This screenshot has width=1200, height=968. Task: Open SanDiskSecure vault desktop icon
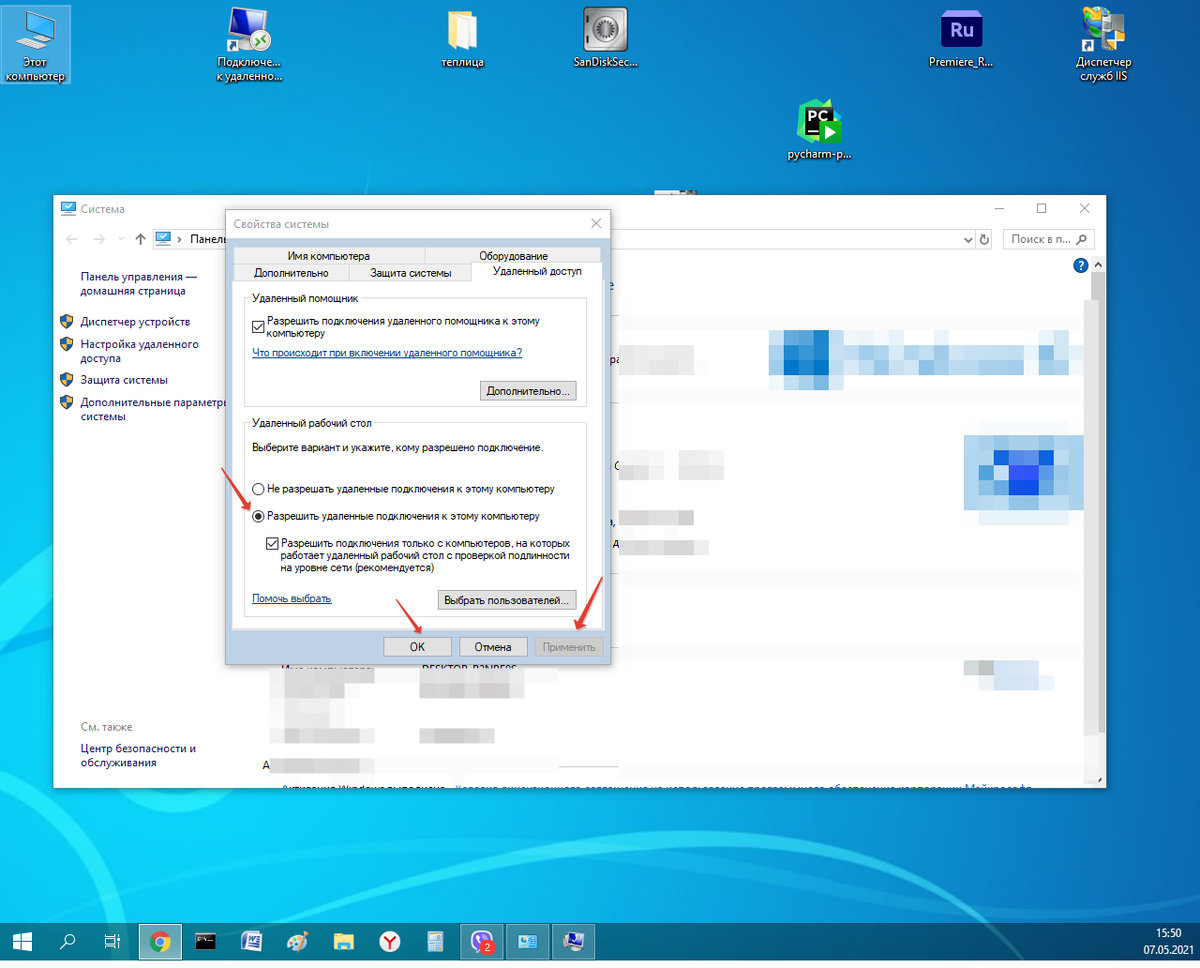(605, 40)
